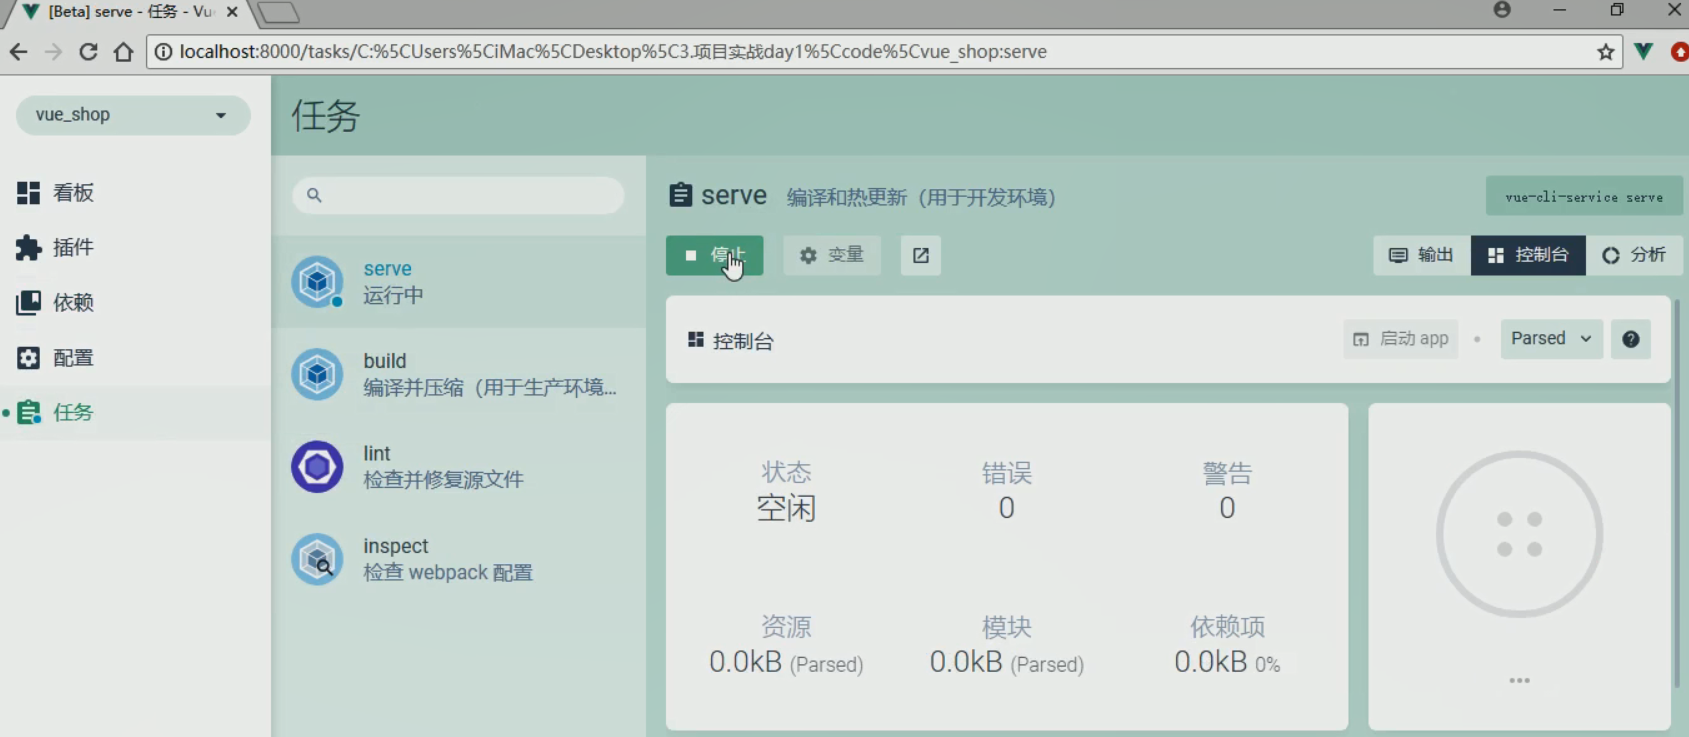
Task: Click the 控制台 panel grid icon
Action: [696, 340]
